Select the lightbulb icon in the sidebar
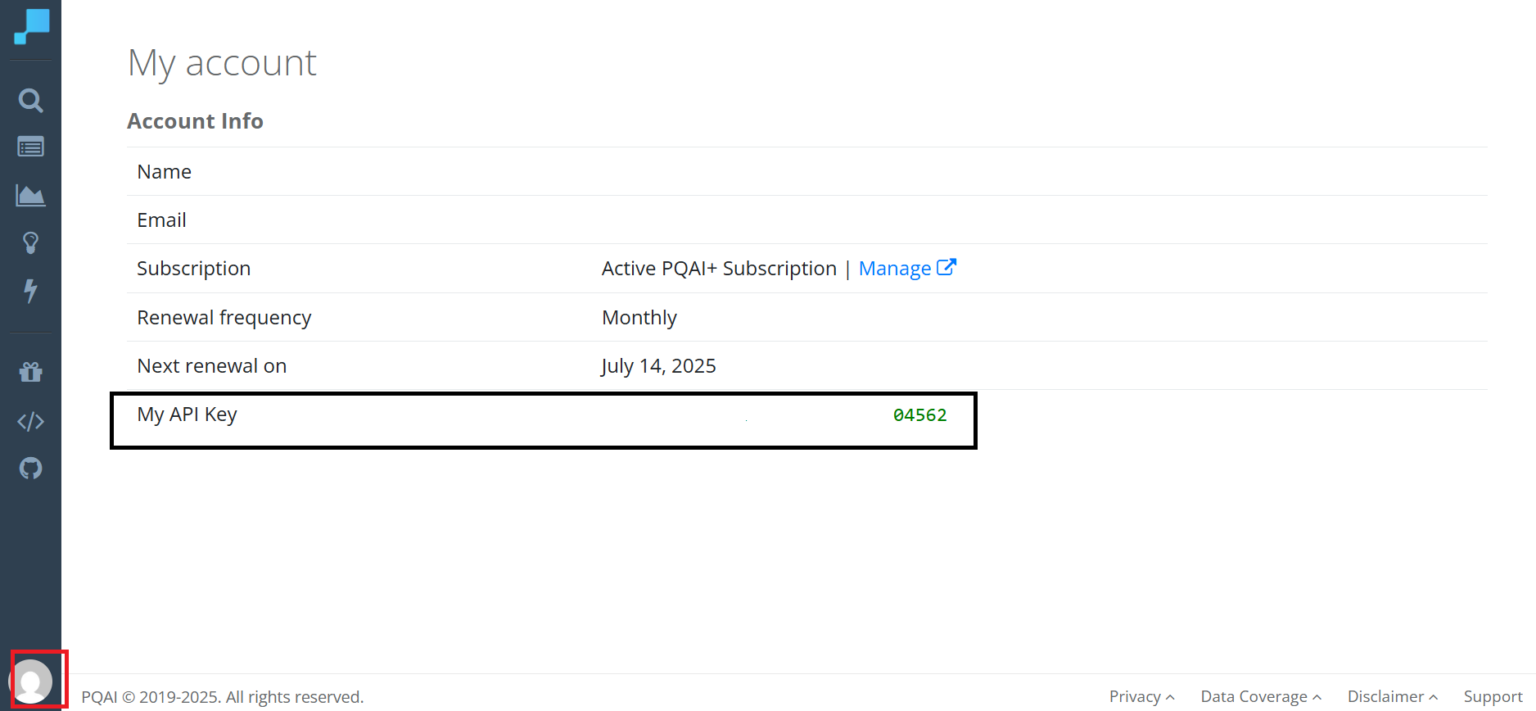This screenshot has width=1536, height=711. pyautogui.click(x=31, y=242)
